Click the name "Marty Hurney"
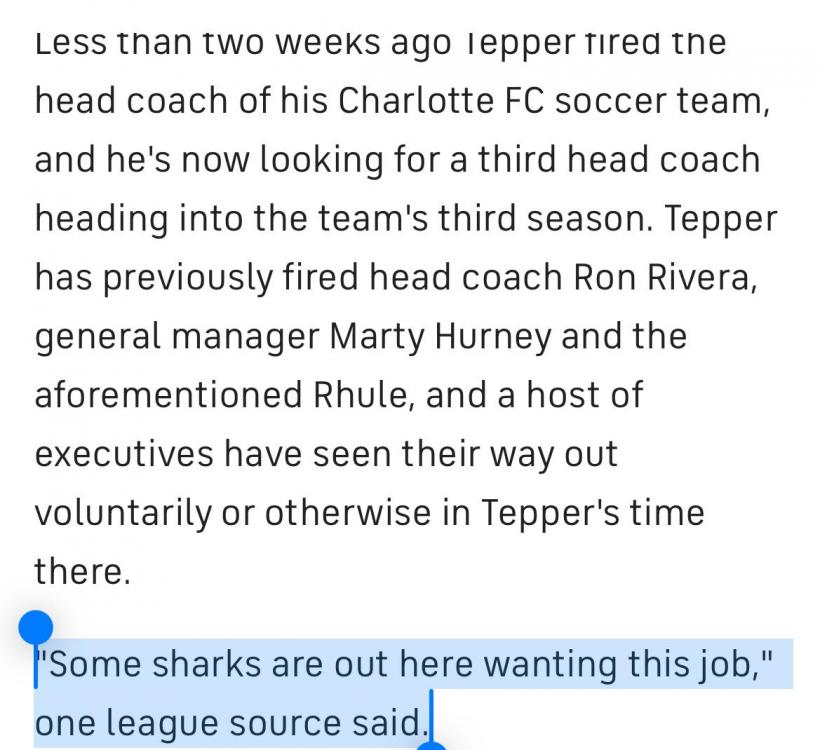 pyautogui.click(x=440, y=336)
